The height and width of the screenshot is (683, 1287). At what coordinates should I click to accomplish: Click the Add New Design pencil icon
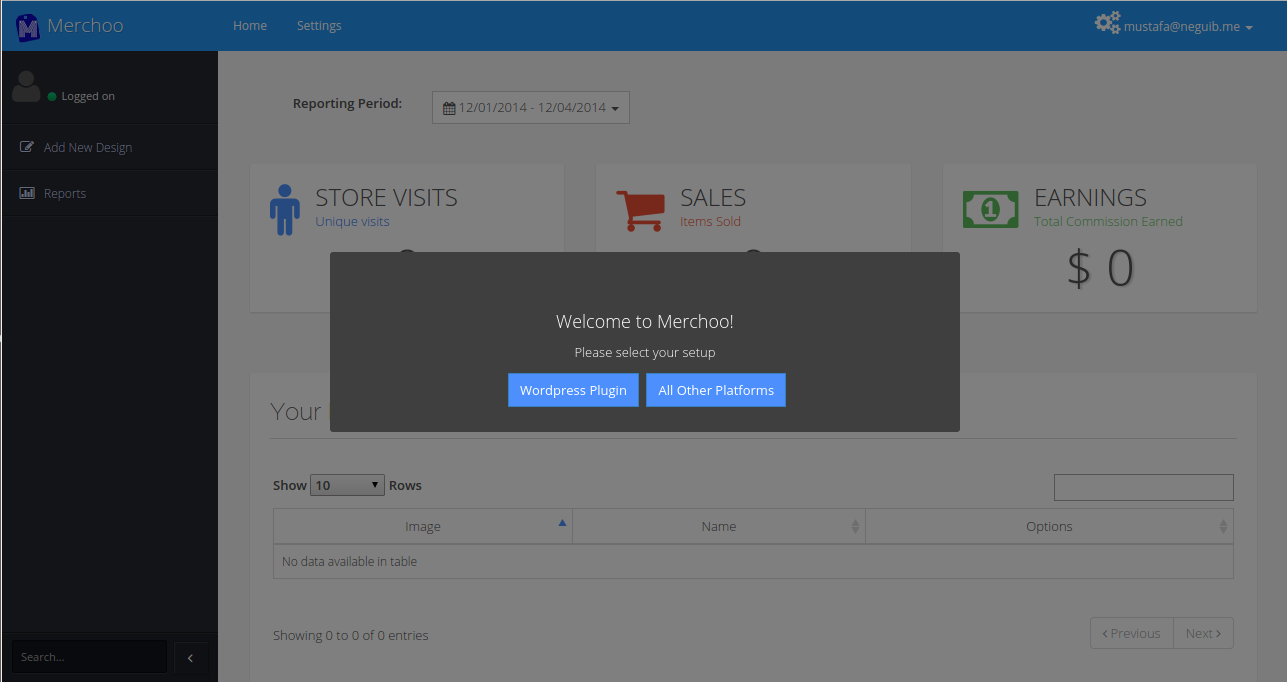[27, 147]
